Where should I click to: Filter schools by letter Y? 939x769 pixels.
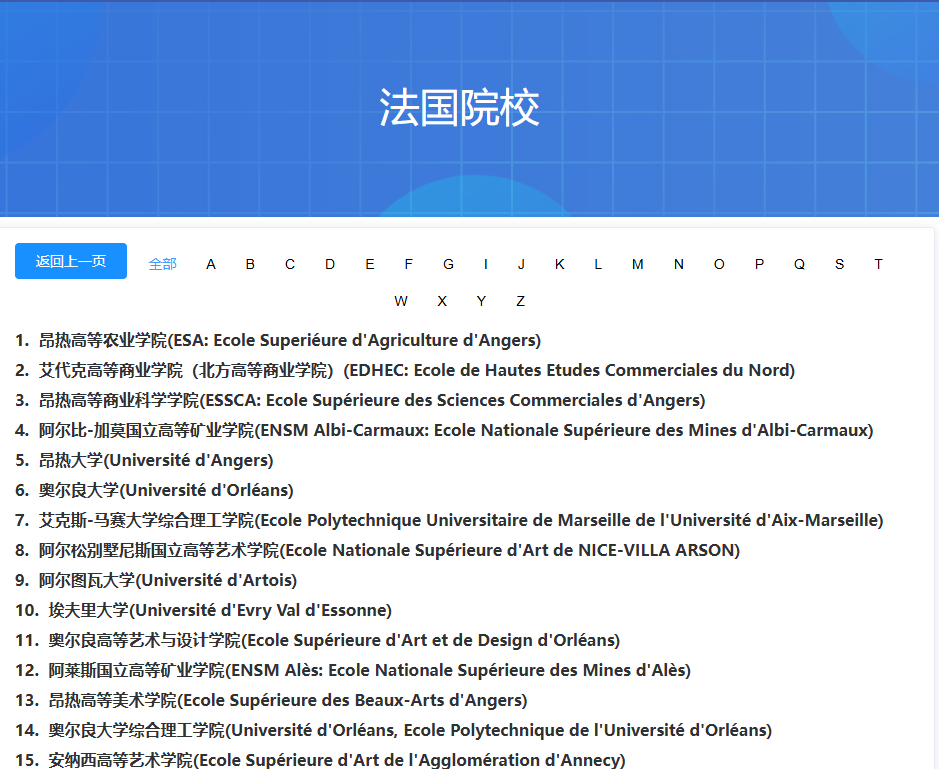[481, 301]
